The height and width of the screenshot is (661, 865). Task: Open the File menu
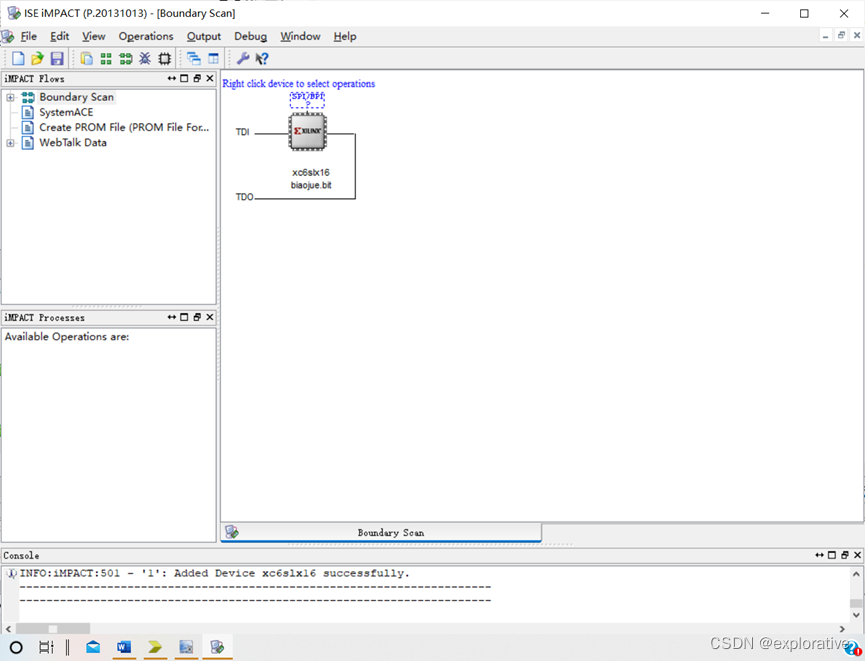tap(29, 36)
